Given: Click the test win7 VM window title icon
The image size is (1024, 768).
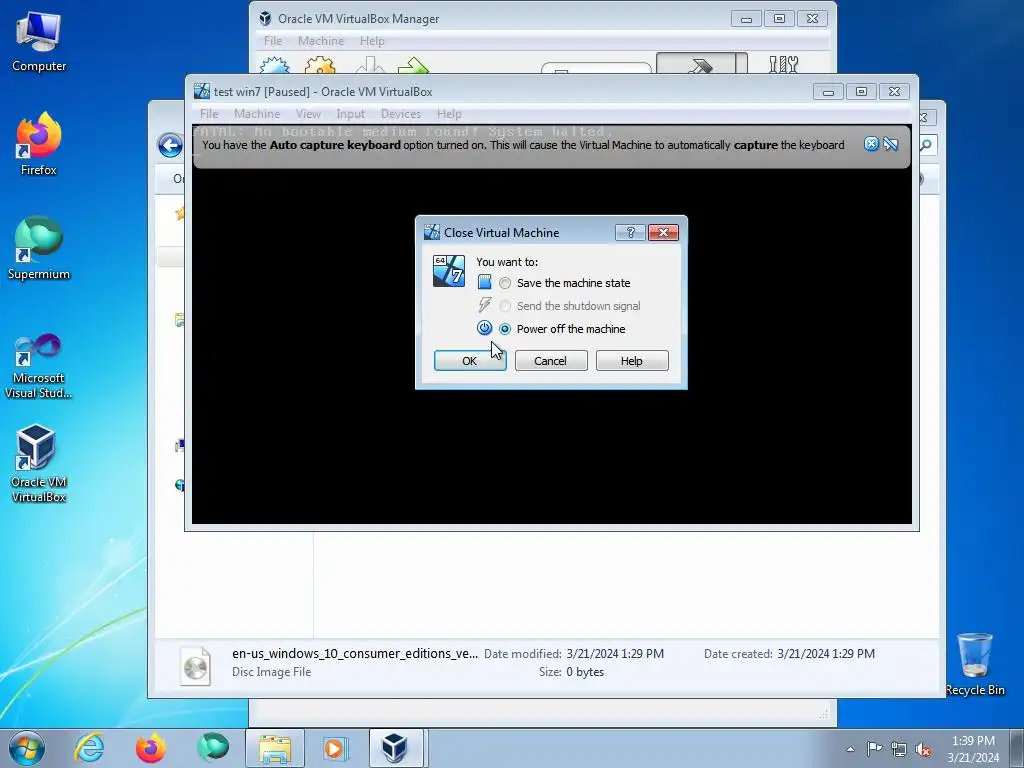Looking at the screenshot, I should point(202,91).
